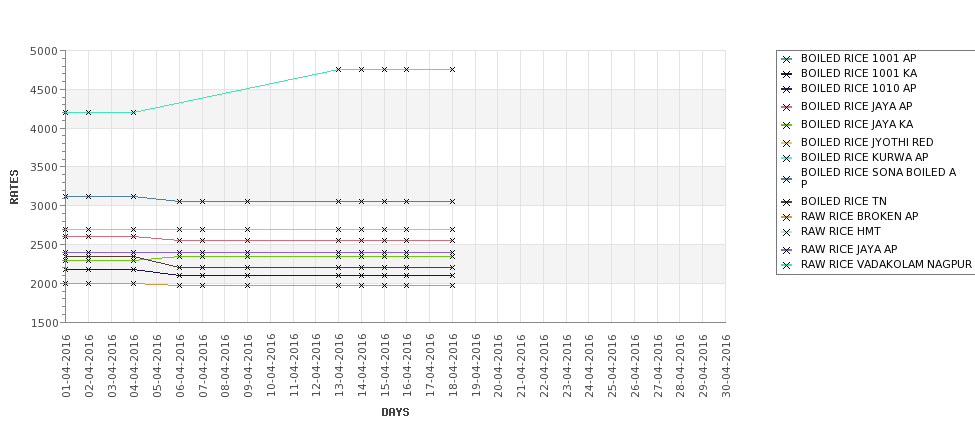
Task: Click the RATES axis title
Action: pyautogui.click(x=14, y=187)
